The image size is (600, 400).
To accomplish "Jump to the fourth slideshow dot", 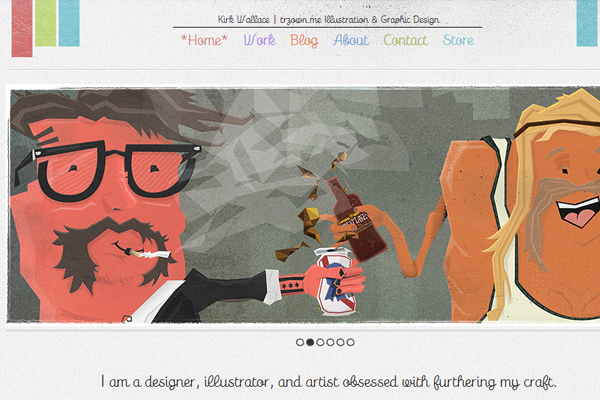I will click(330, 342).
